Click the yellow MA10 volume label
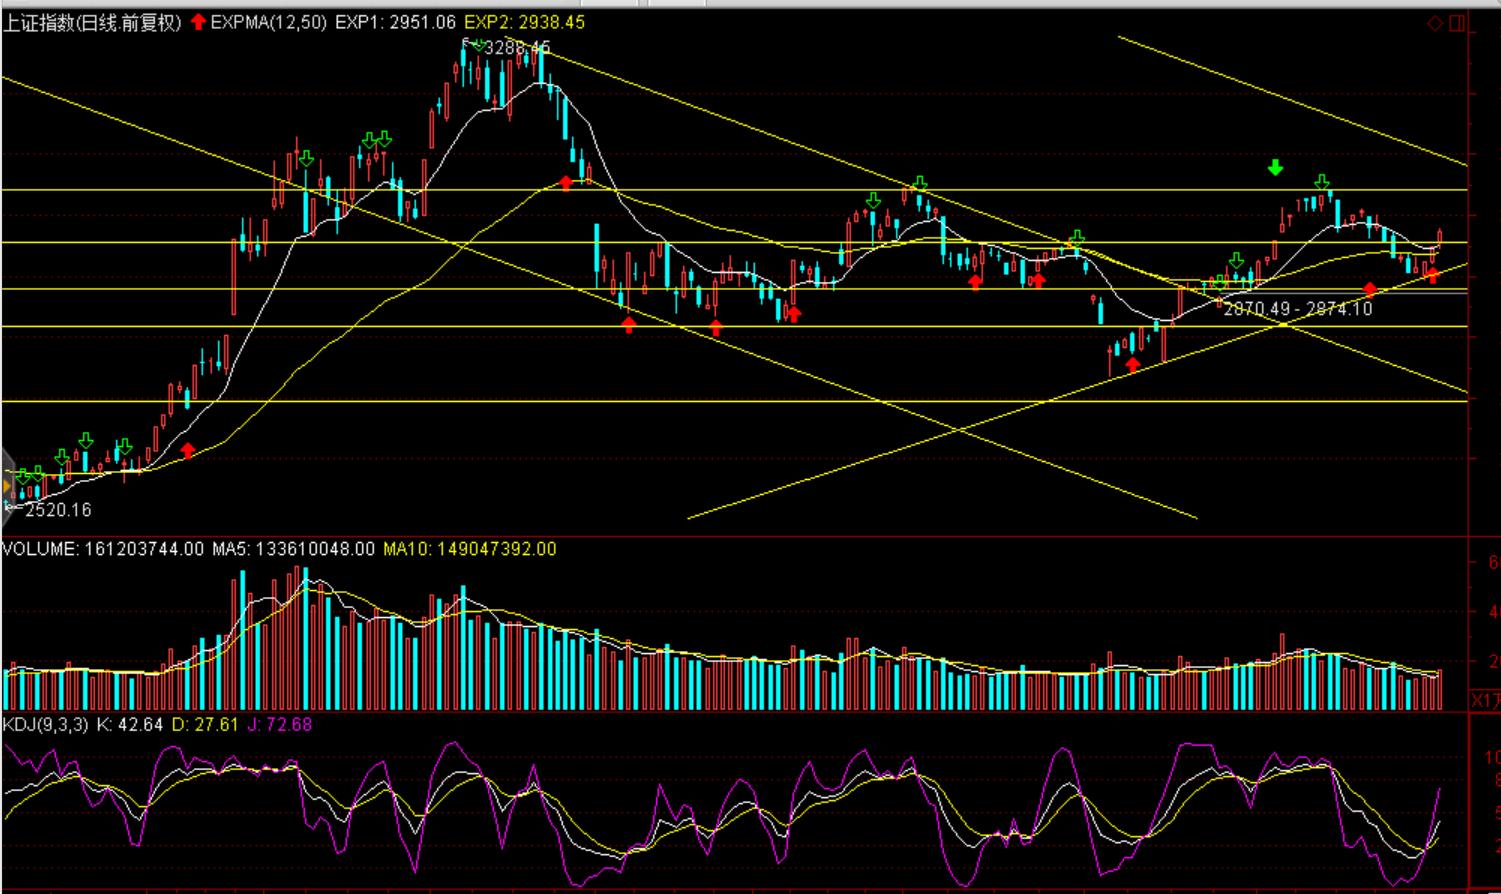The width and height of the screenshot is (1501, 894). click(469, 549)
